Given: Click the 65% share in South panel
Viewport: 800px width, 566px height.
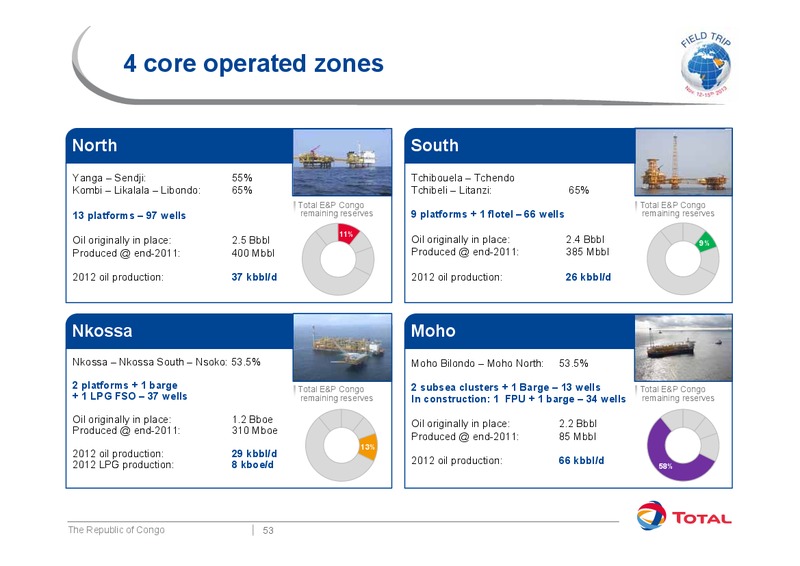Looking at the screenshot, I should [x=579, y=190].
